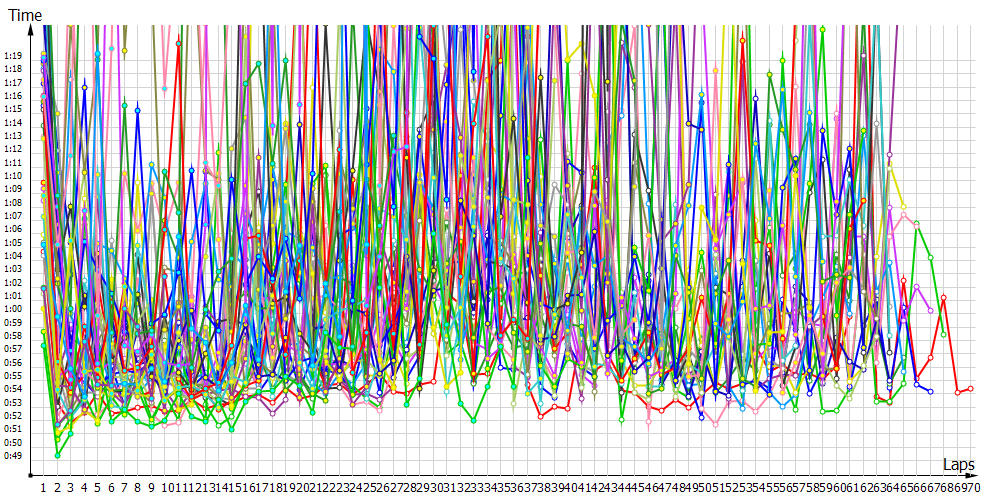1000x500 pixels.
Task: Click the 0:49 label on the time axis
Action: coord(14,456)
